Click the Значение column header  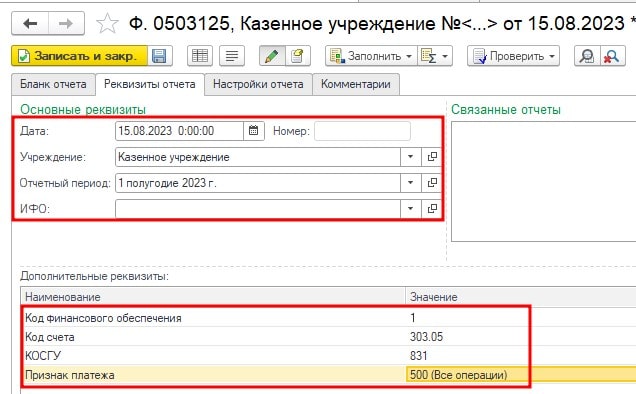[x=521, y=297]
